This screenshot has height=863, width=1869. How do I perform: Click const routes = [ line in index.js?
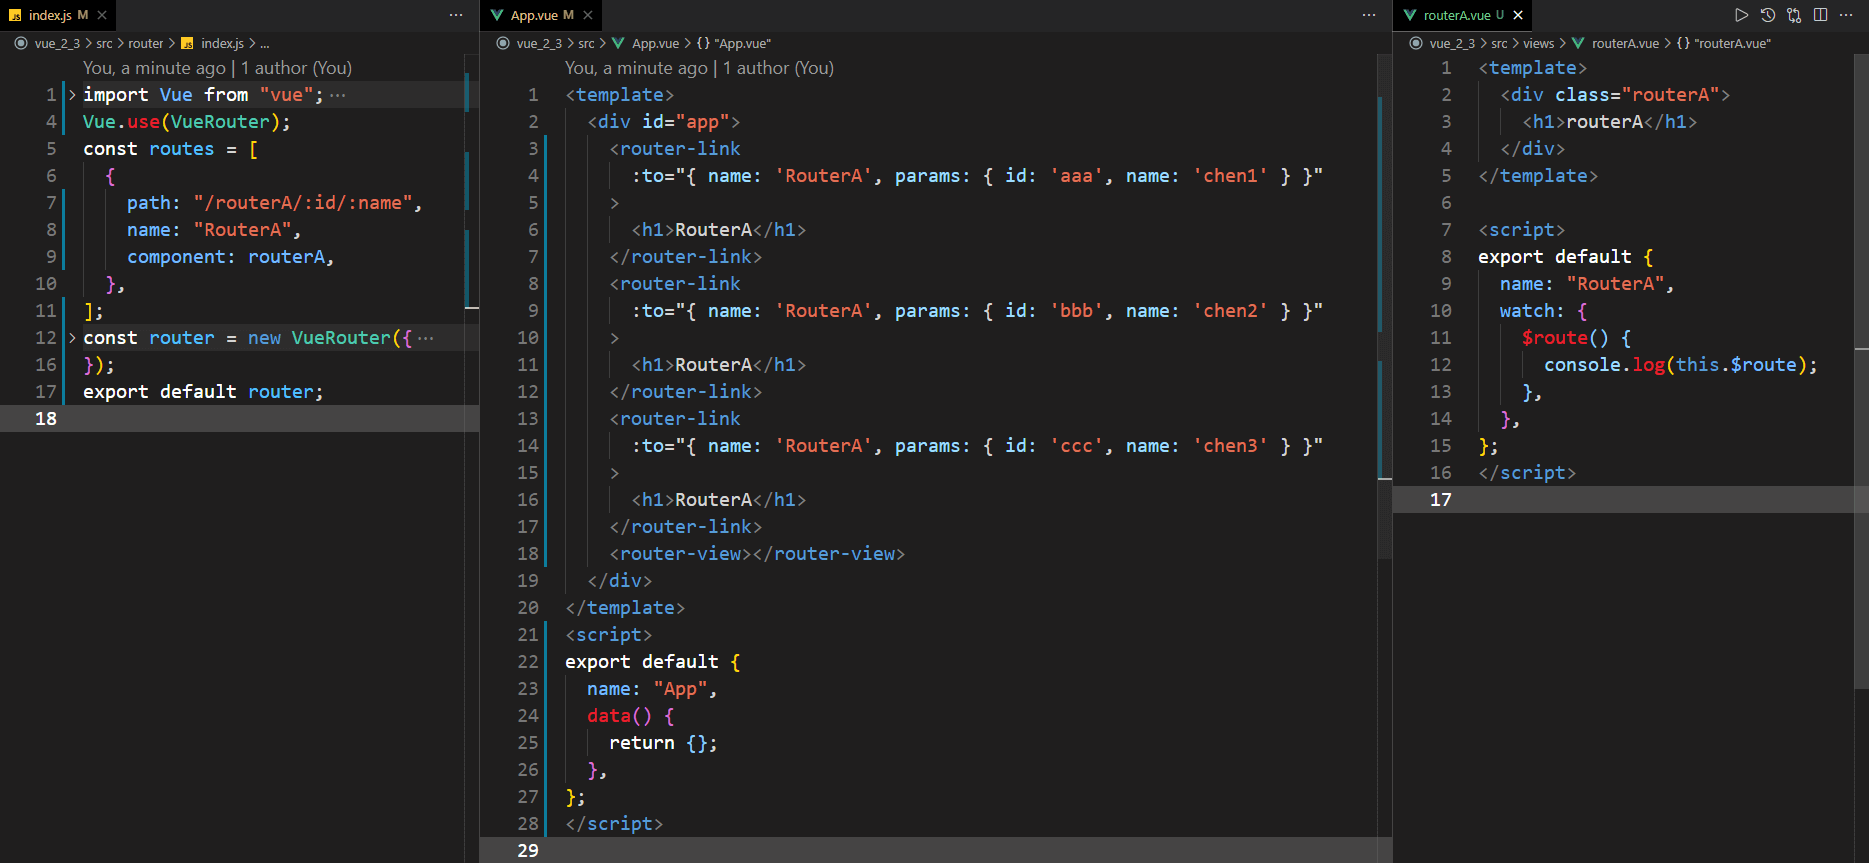coord(170,149)
